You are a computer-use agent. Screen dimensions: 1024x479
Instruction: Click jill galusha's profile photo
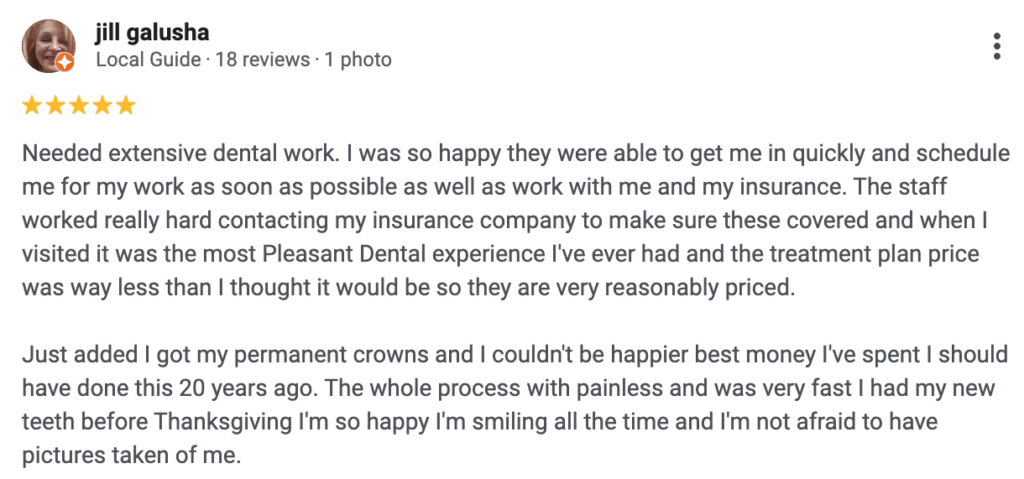point(47,45)
